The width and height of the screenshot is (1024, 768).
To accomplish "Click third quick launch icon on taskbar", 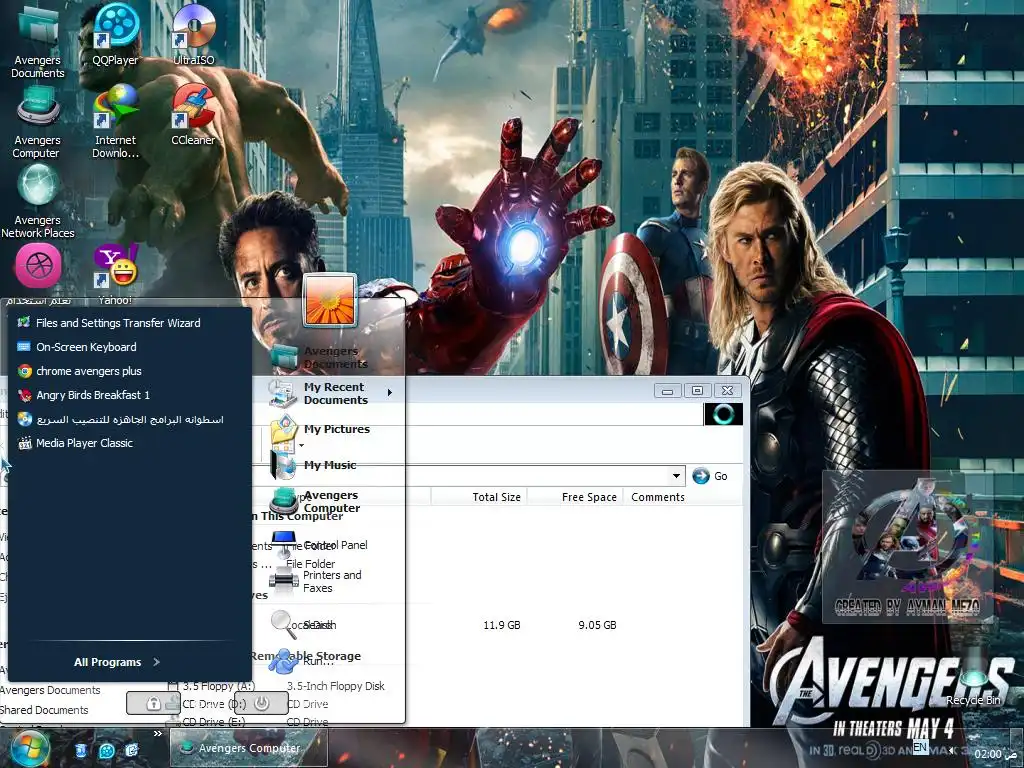I will click(x=131, y=750).
